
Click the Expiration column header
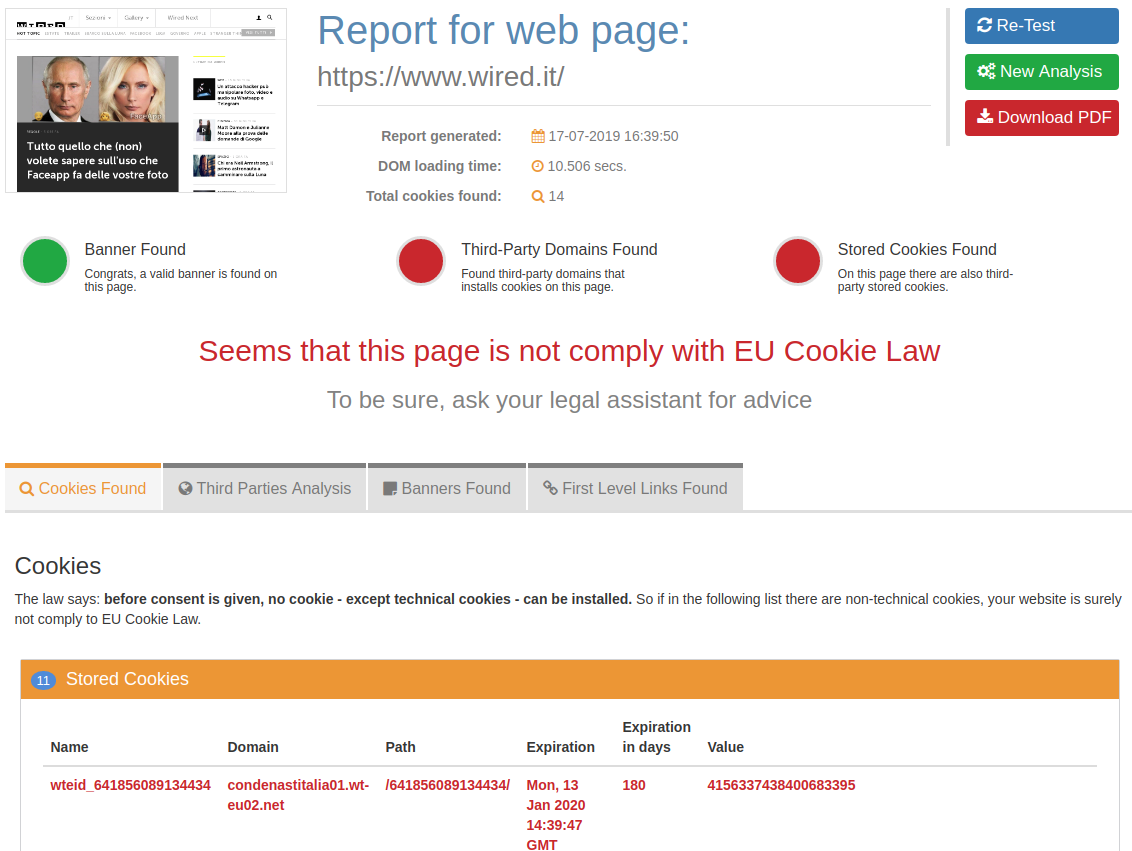560,747
